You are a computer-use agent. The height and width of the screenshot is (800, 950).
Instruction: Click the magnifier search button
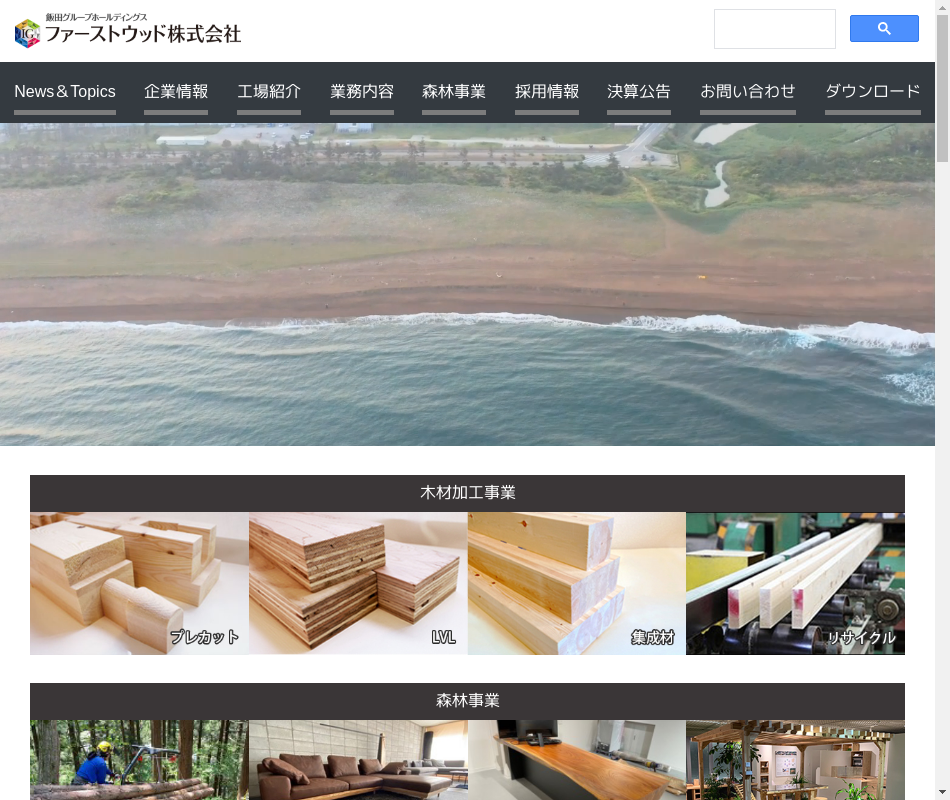click(x=884, y=29)
